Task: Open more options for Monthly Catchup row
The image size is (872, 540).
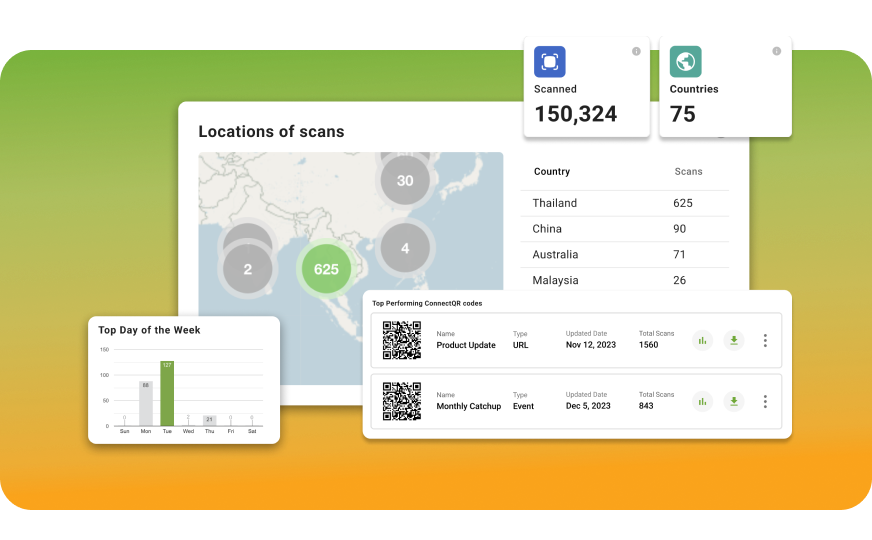Action: pyautogui.click(x=765, y=401)
